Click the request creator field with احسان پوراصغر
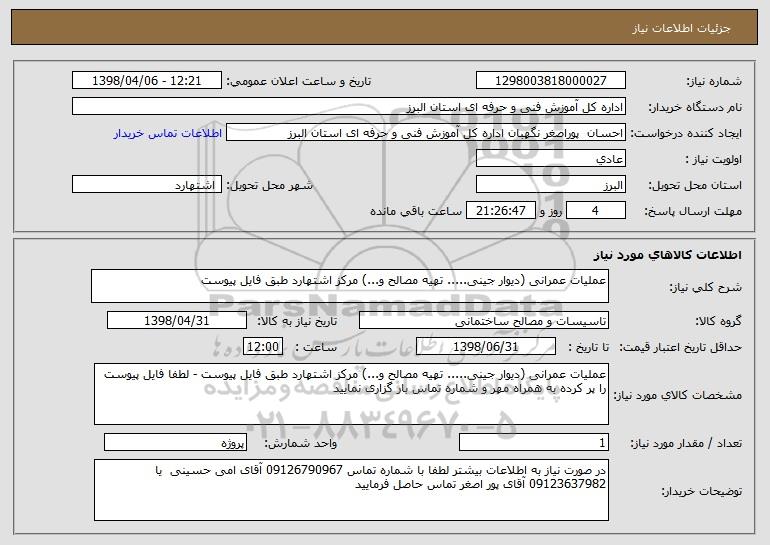Screen dimensions: 770x545 click(426, 133)
